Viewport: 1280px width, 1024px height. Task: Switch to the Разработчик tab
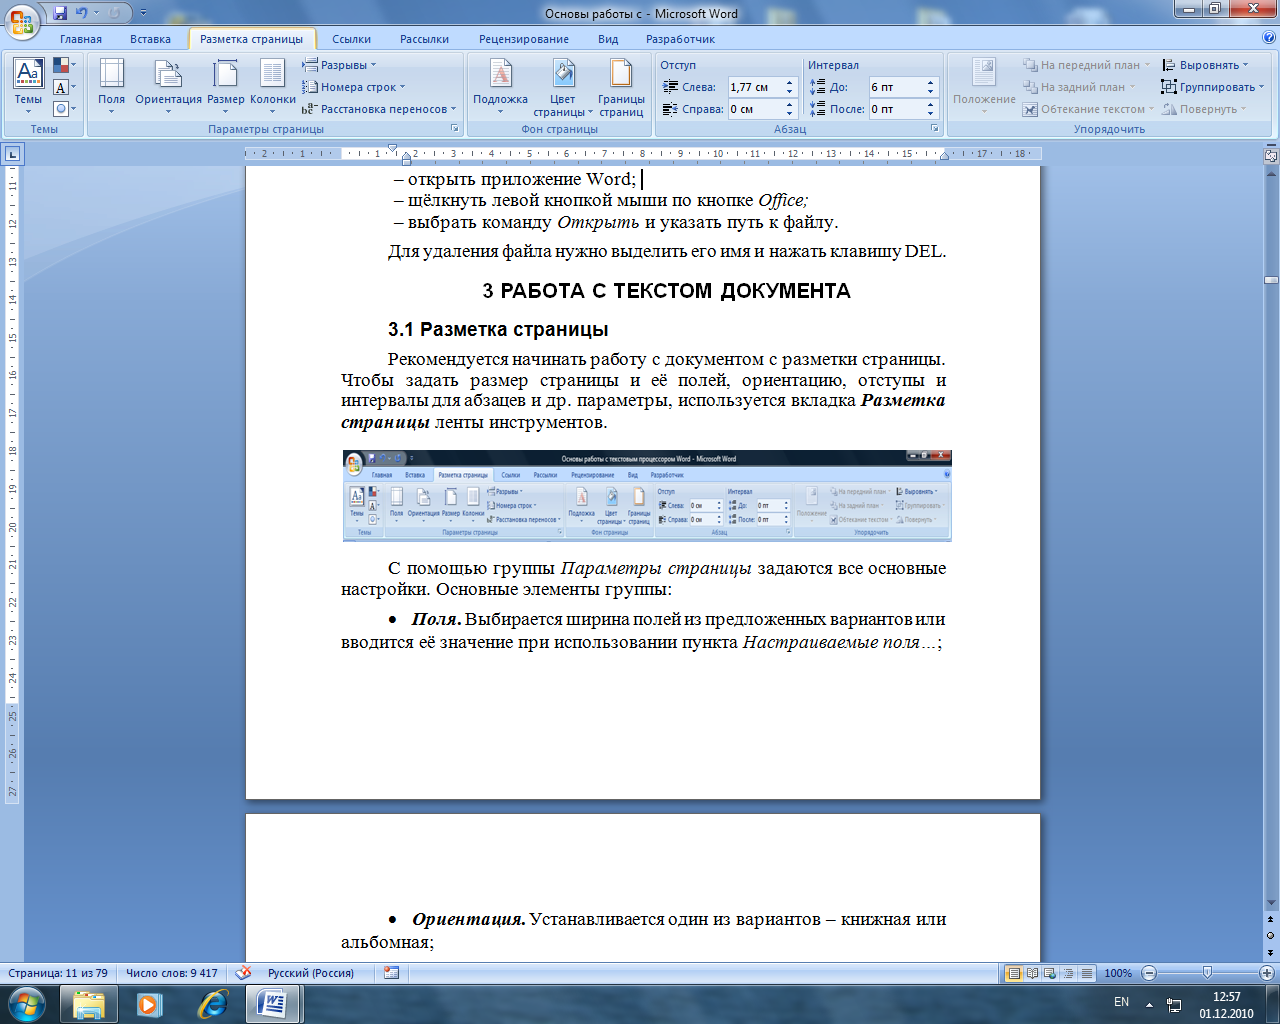680,39
